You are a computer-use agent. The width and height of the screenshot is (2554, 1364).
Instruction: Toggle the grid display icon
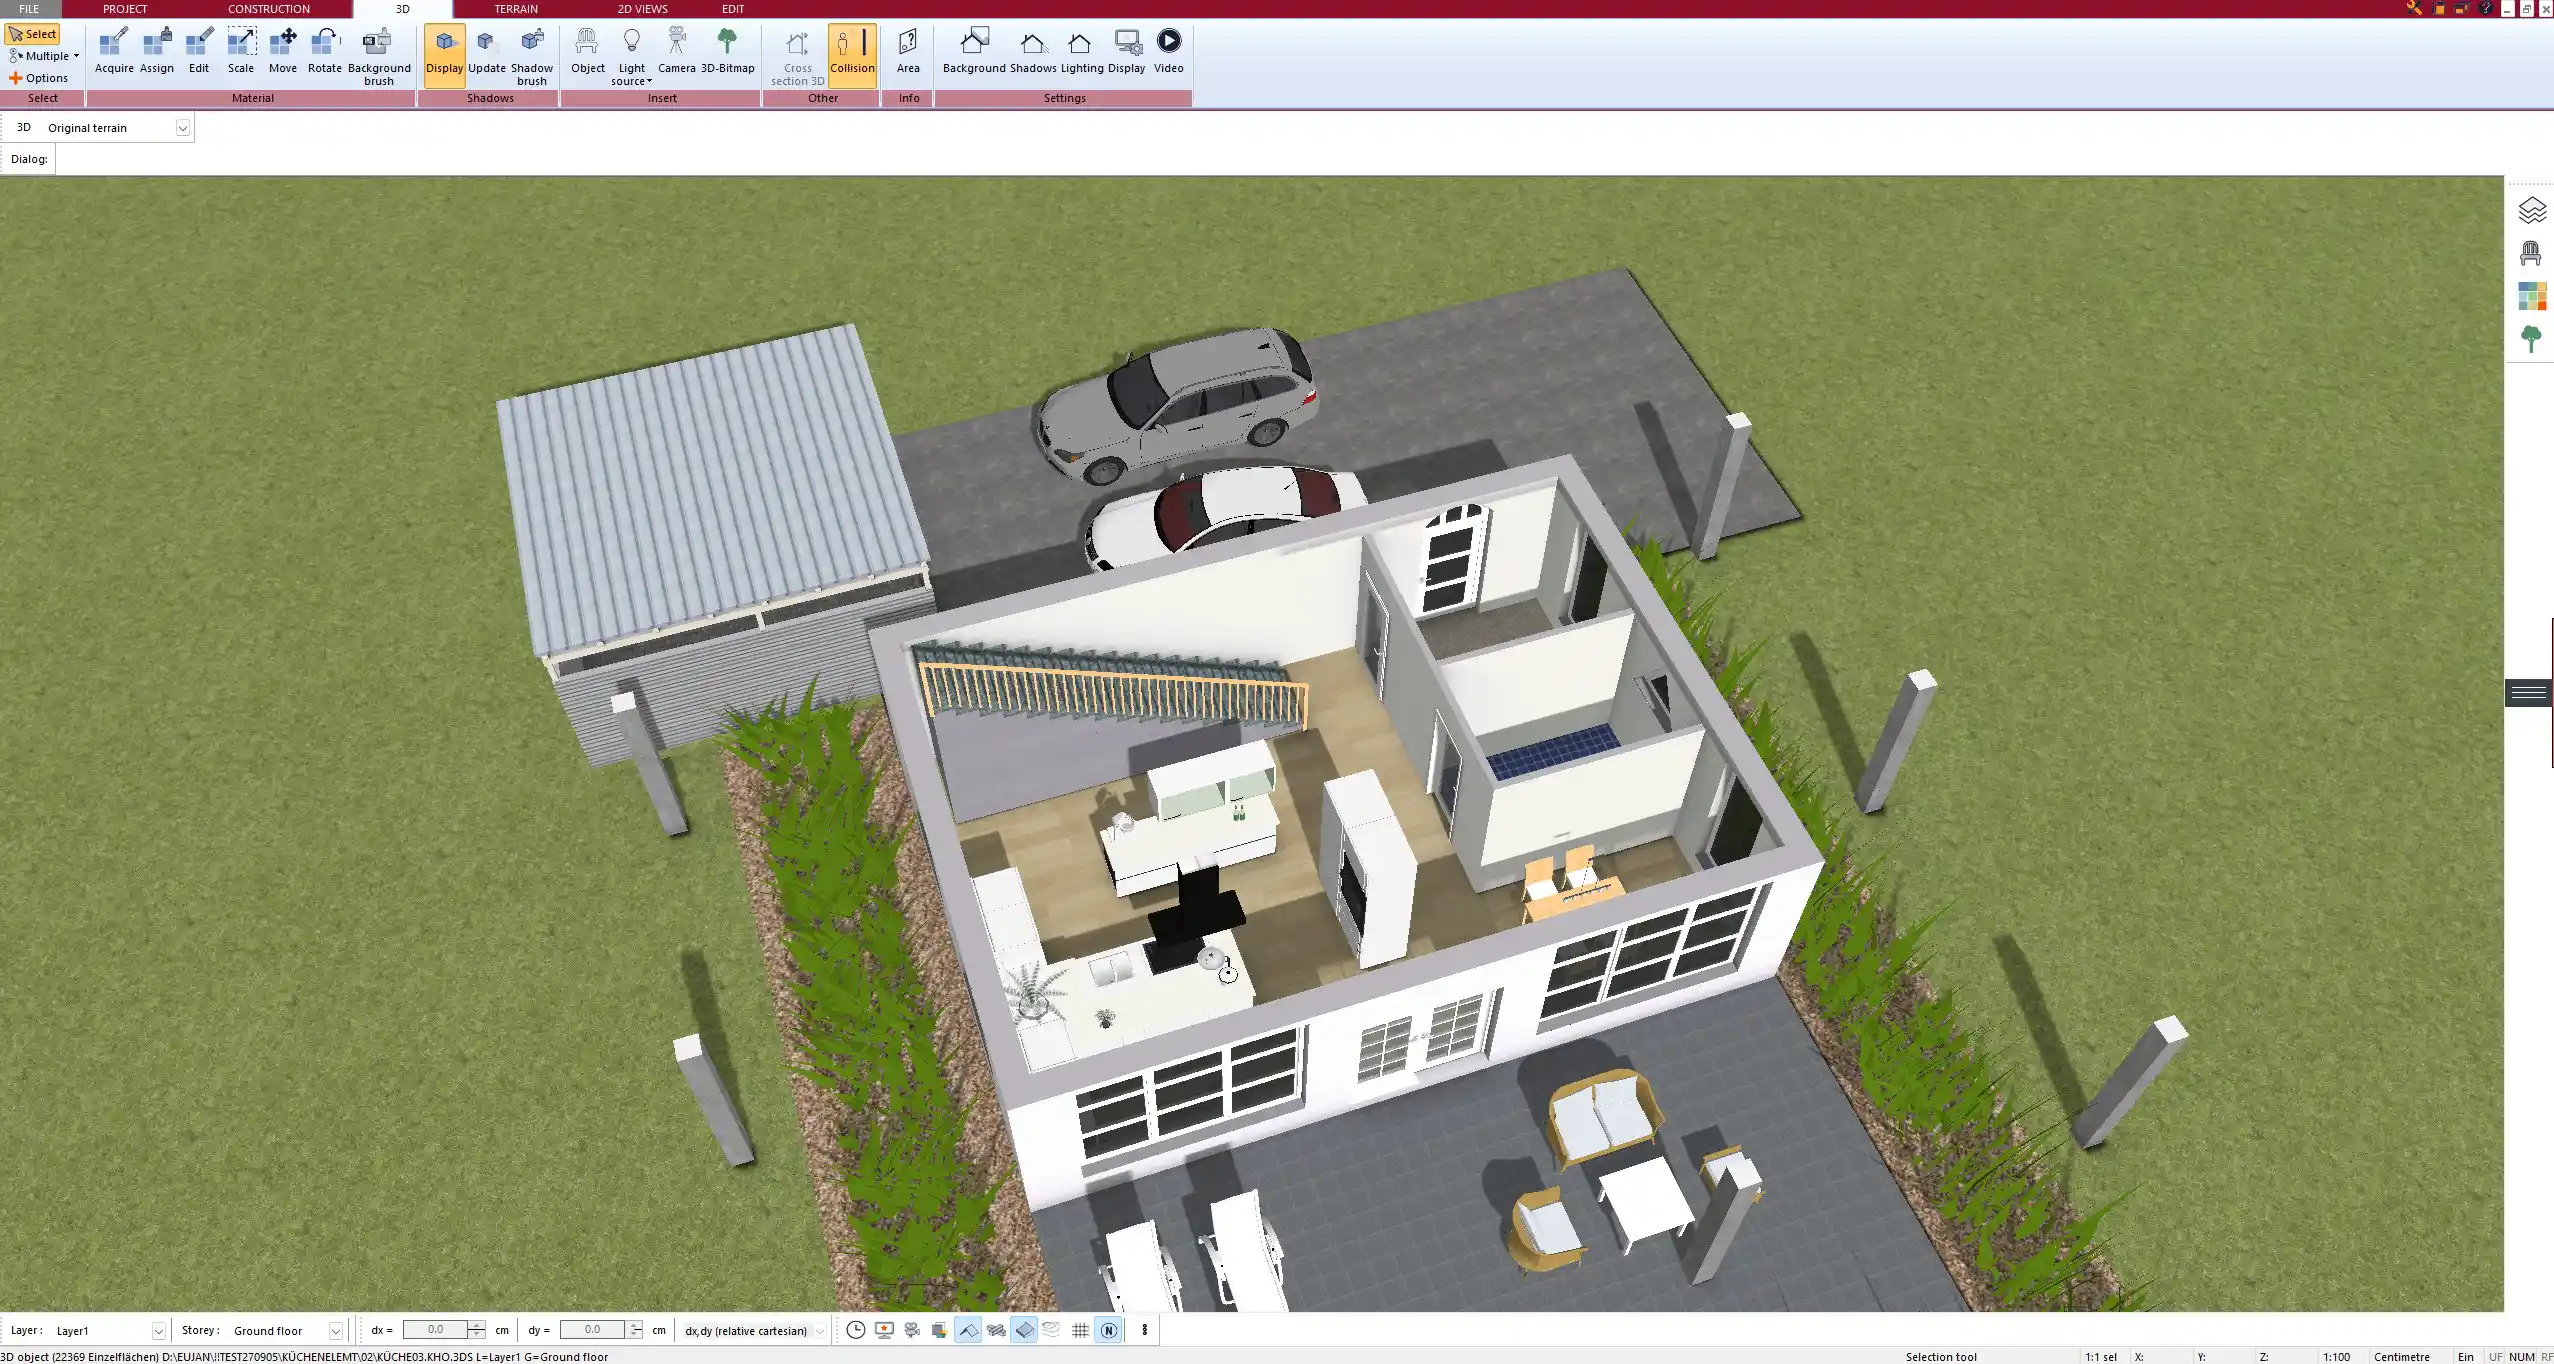(x=1080, y=1330)
